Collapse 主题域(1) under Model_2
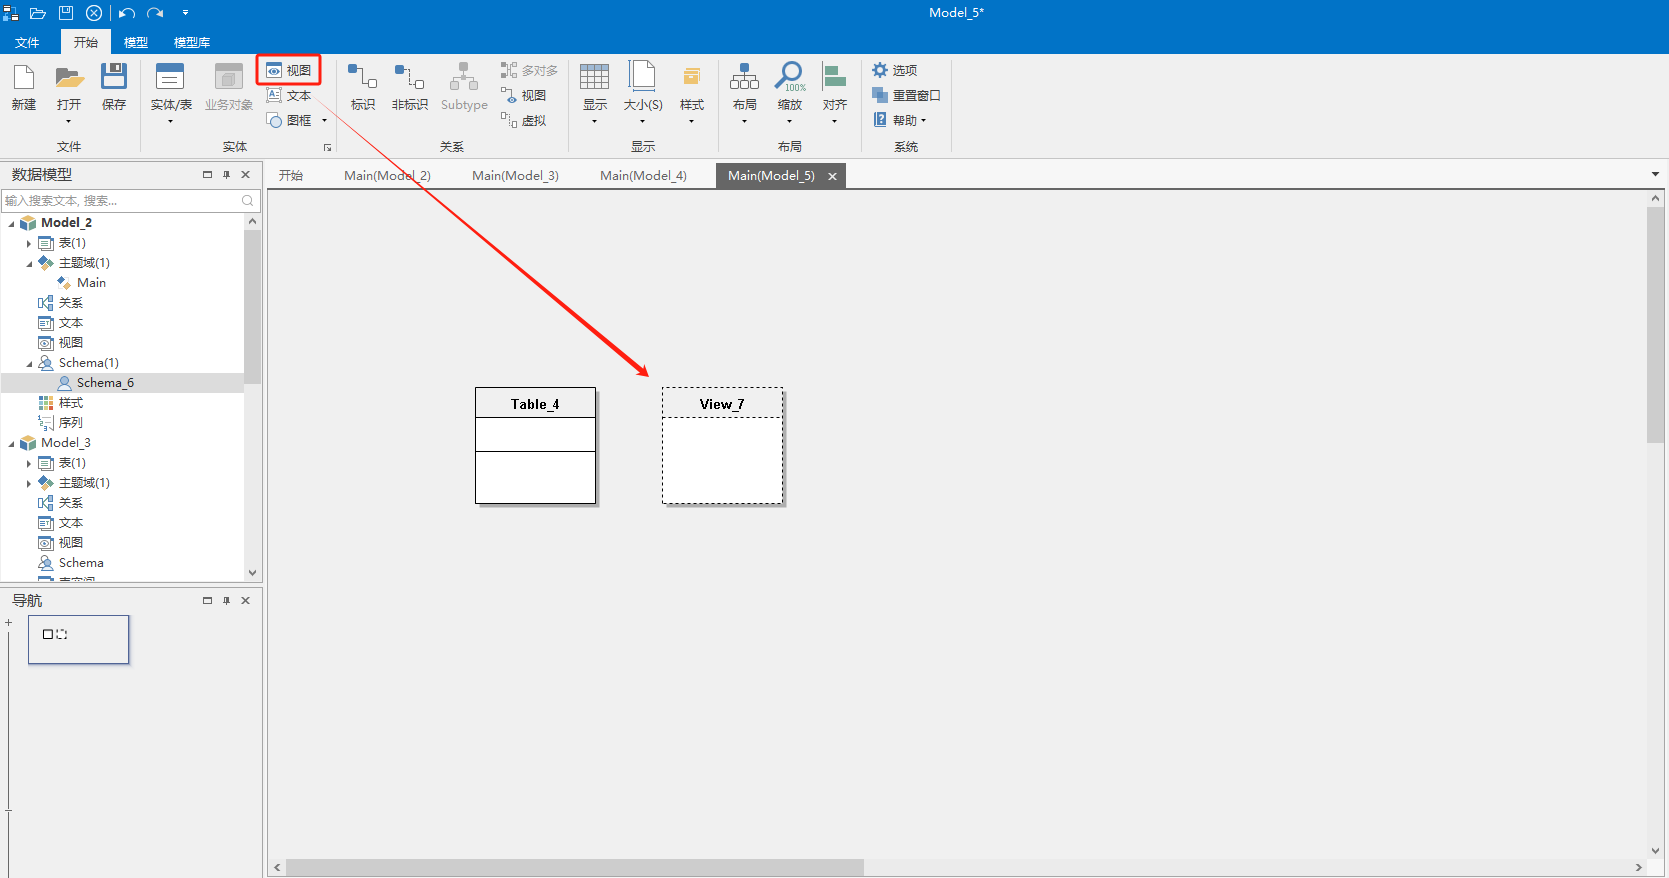Viewport: 1669px width, 878px height. (x=29, y=263)
